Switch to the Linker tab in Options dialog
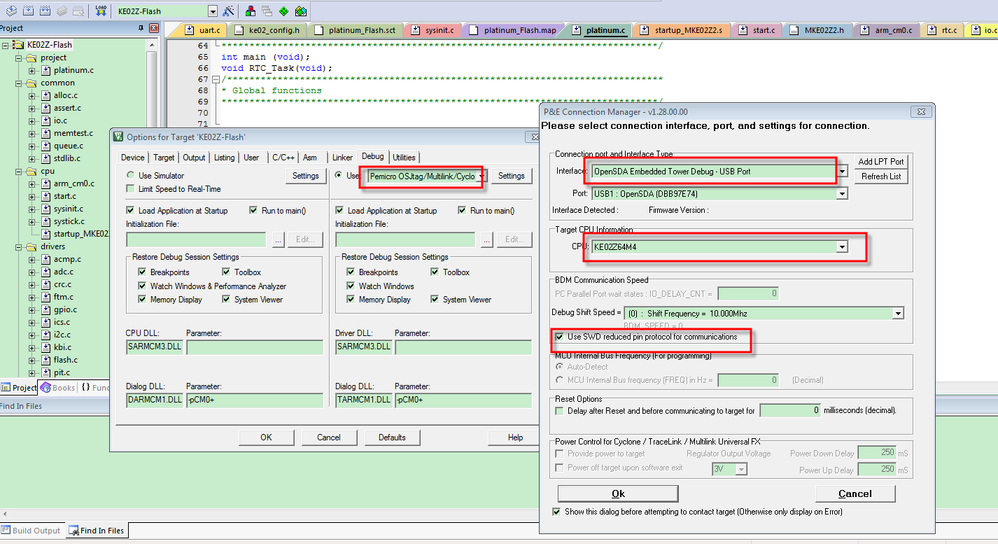Image resolution: width=998 pixels, height=544 pixels. click(342, 157)
